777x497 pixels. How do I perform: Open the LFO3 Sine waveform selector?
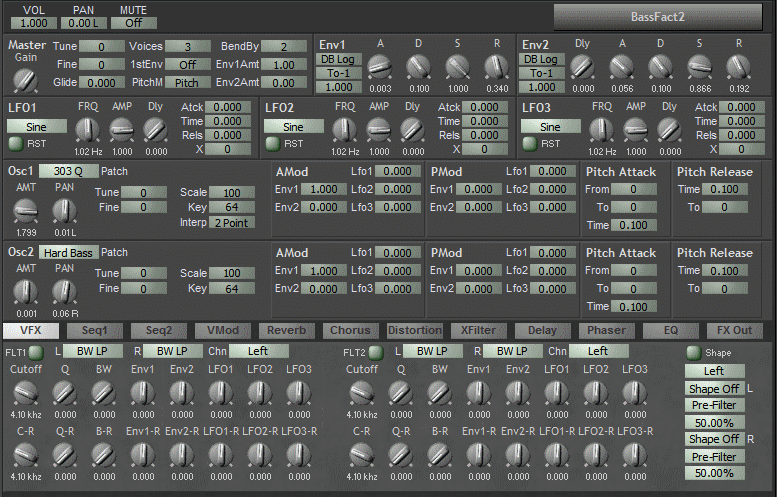[x=551, y=126]
